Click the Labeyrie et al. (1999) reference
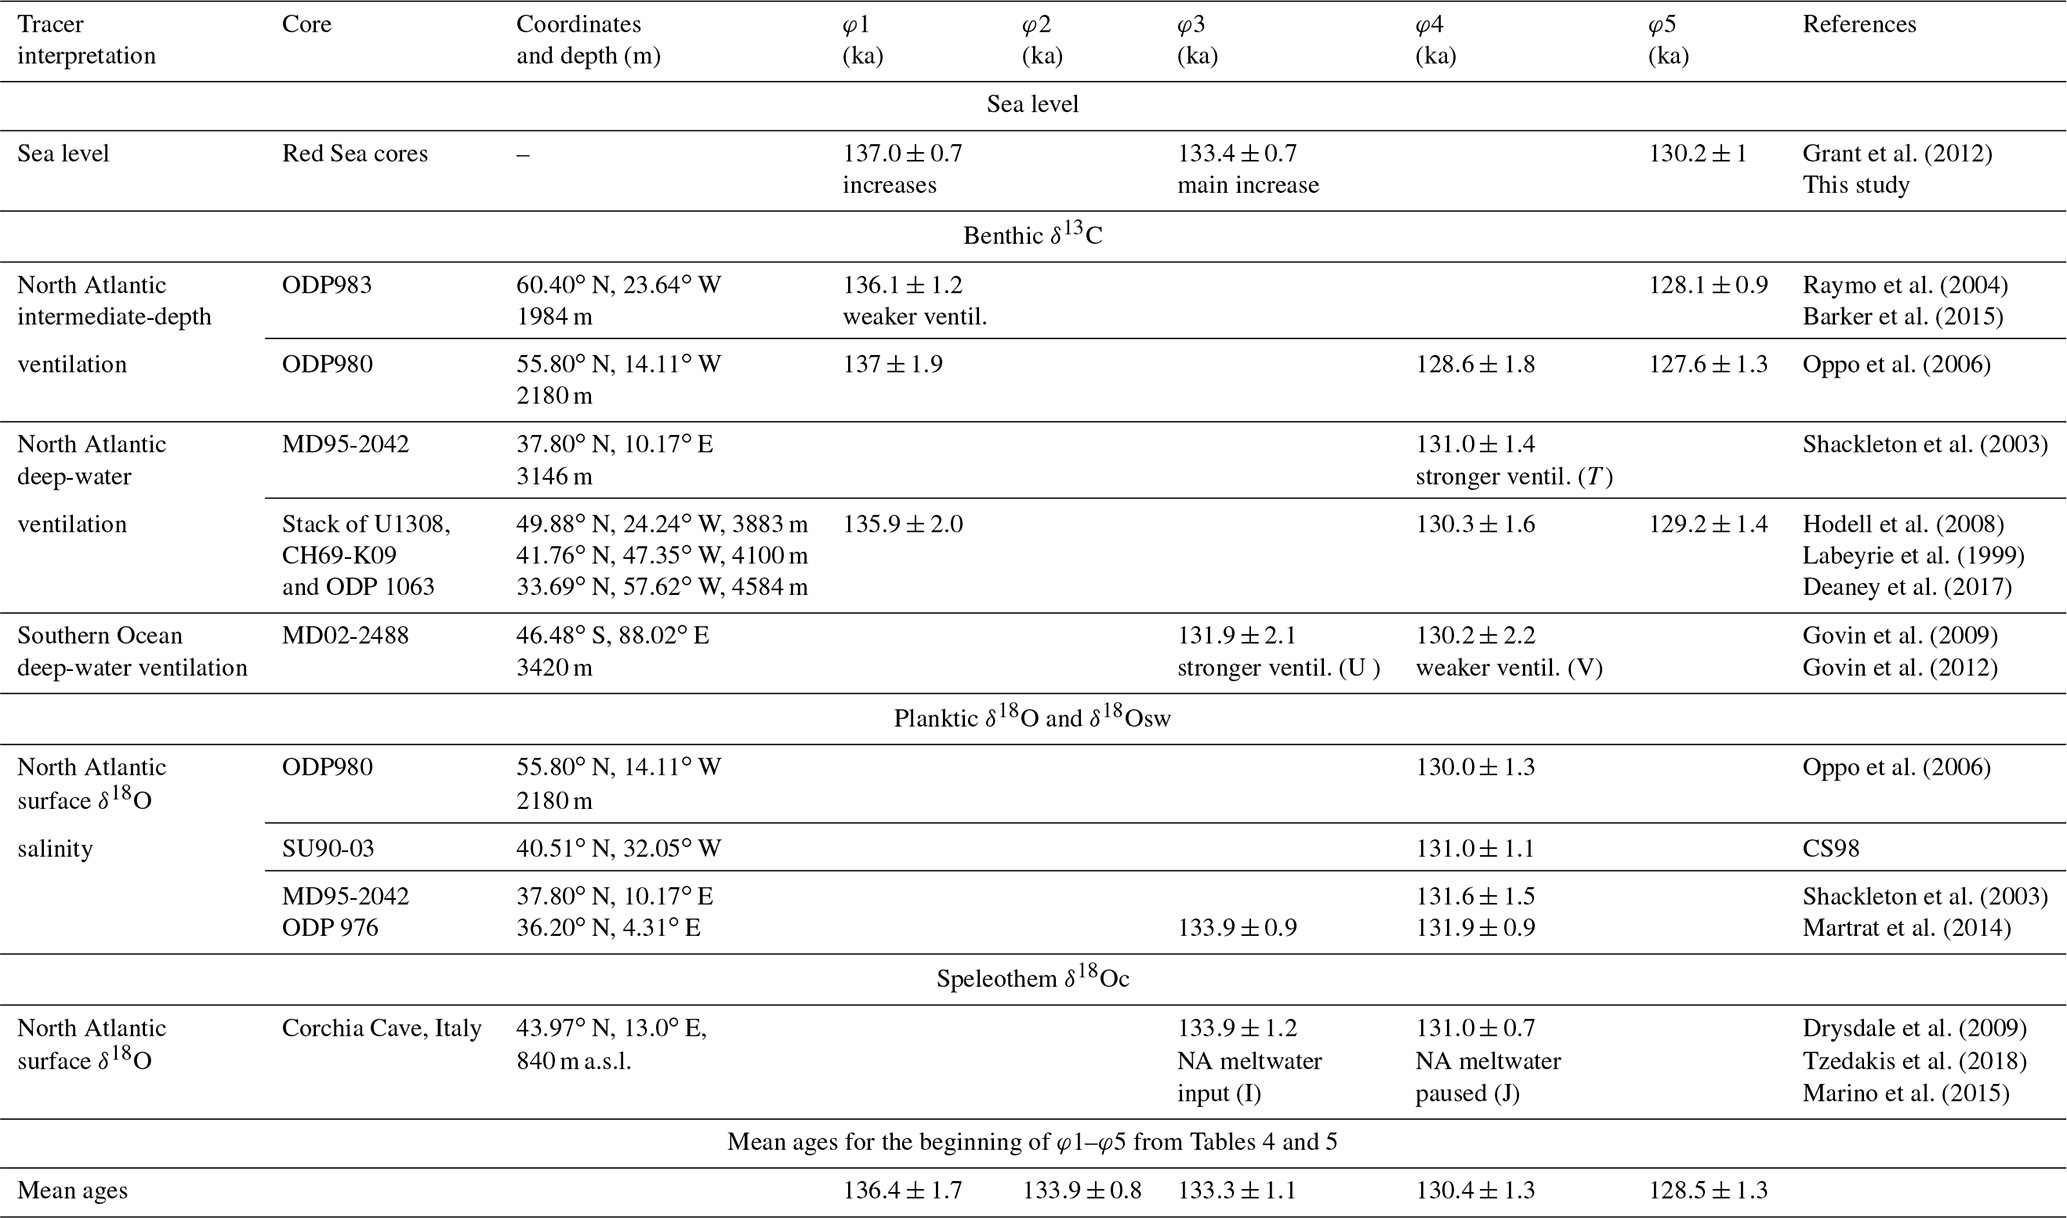 coord(1910,555)
